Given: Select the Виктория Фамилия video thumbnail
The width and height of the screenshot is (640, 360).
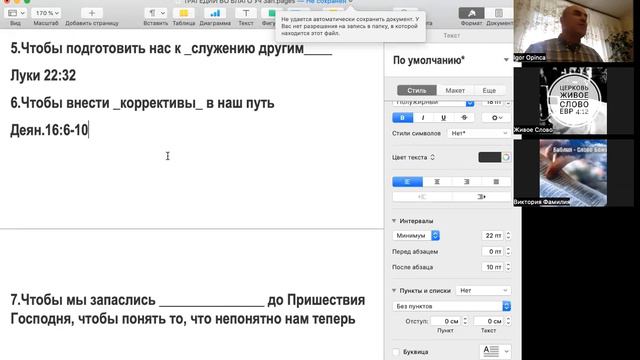Looking at the screenshot, I should (573, 173).
